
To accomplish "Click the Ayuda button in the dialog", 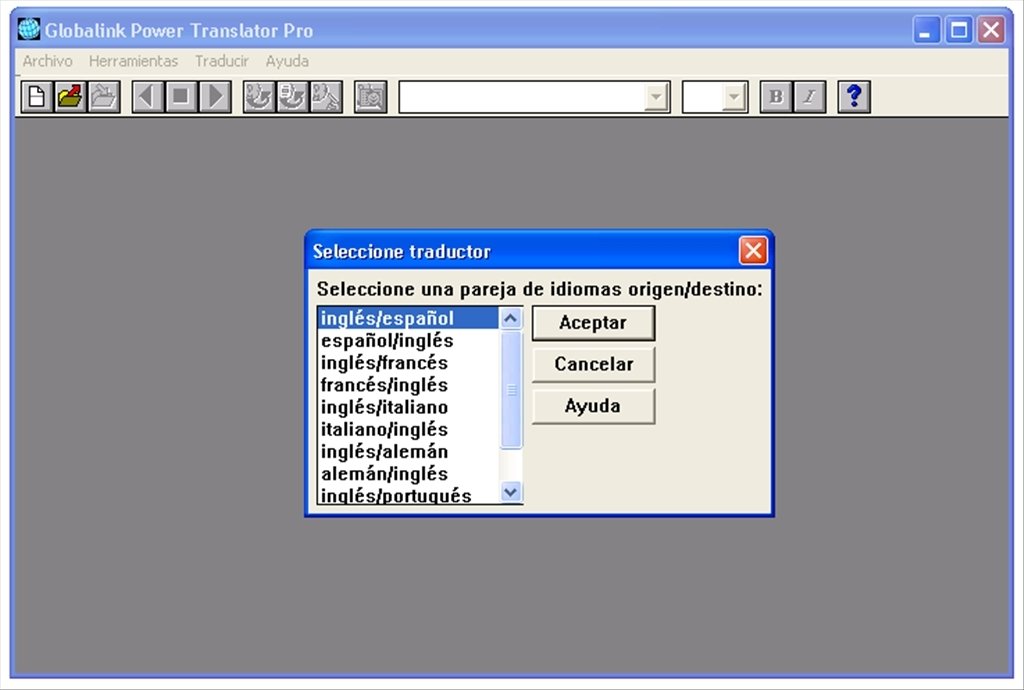I will pos(593,406).
